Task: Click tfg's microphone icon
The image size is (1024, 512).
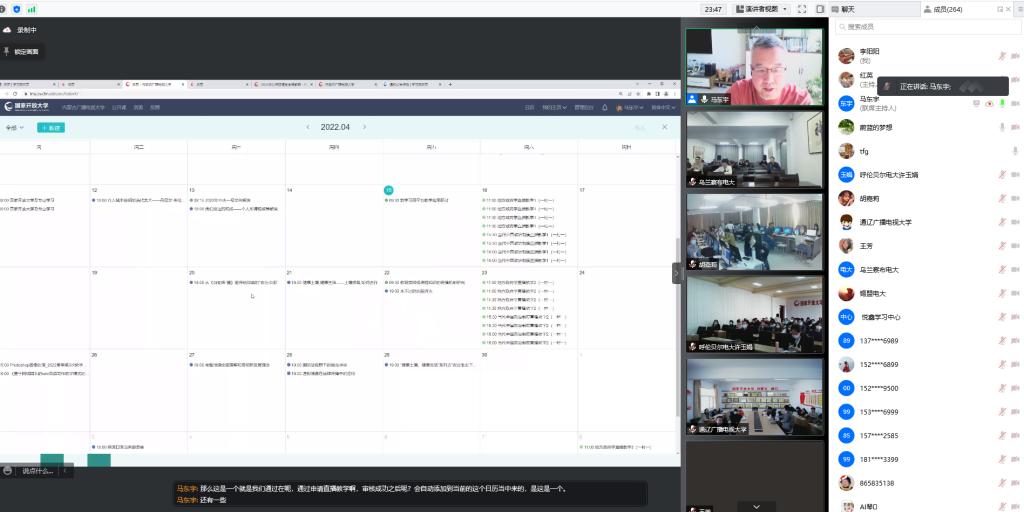Action: [1015, 151]
